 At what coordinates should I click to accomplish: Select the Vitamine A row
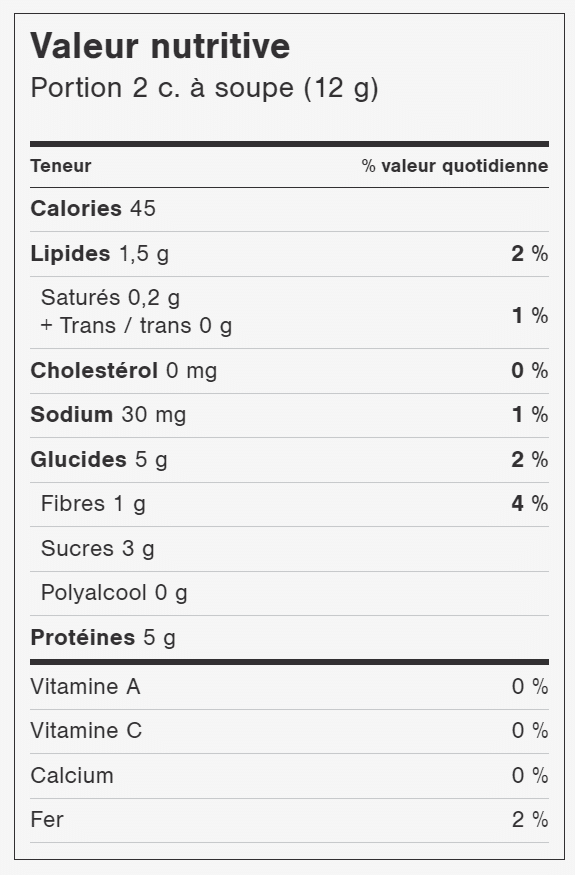coord(289,687)
